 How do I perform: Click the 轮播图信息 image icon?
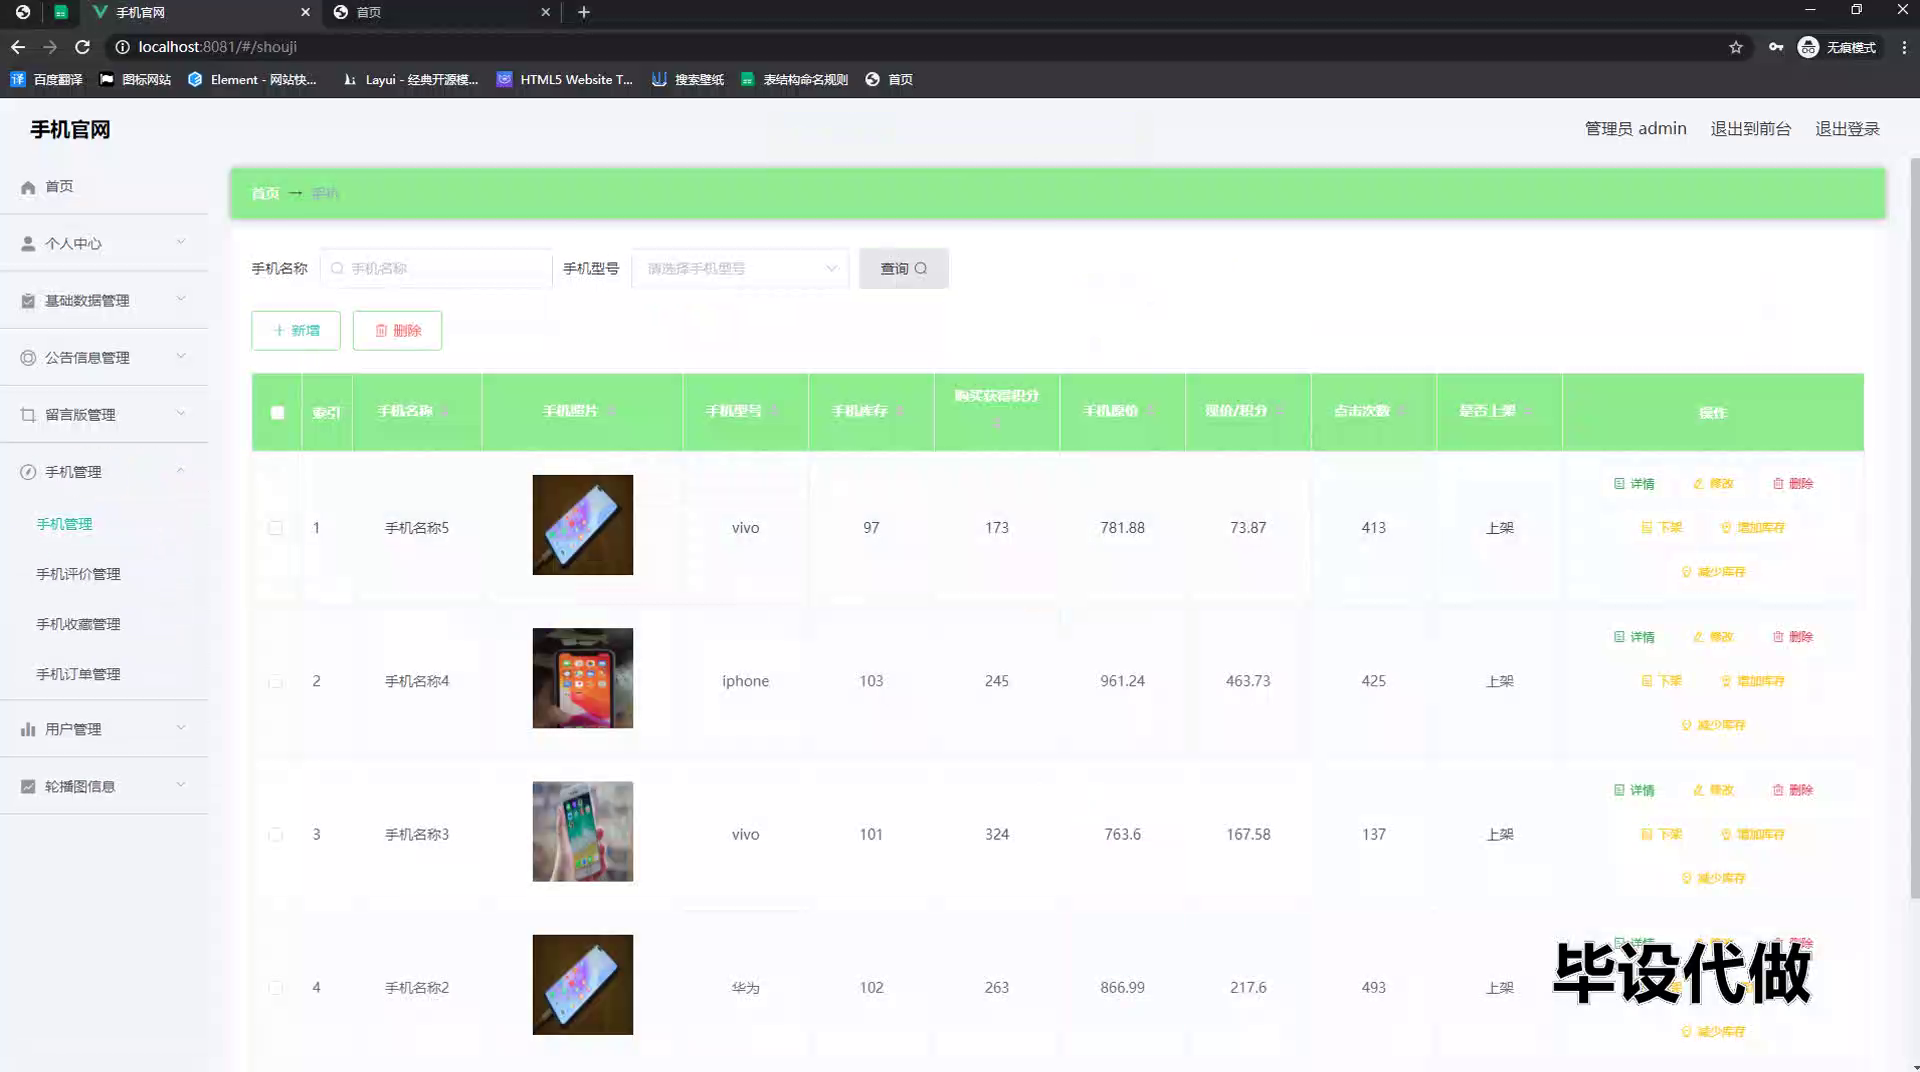(x=28, y=786)
